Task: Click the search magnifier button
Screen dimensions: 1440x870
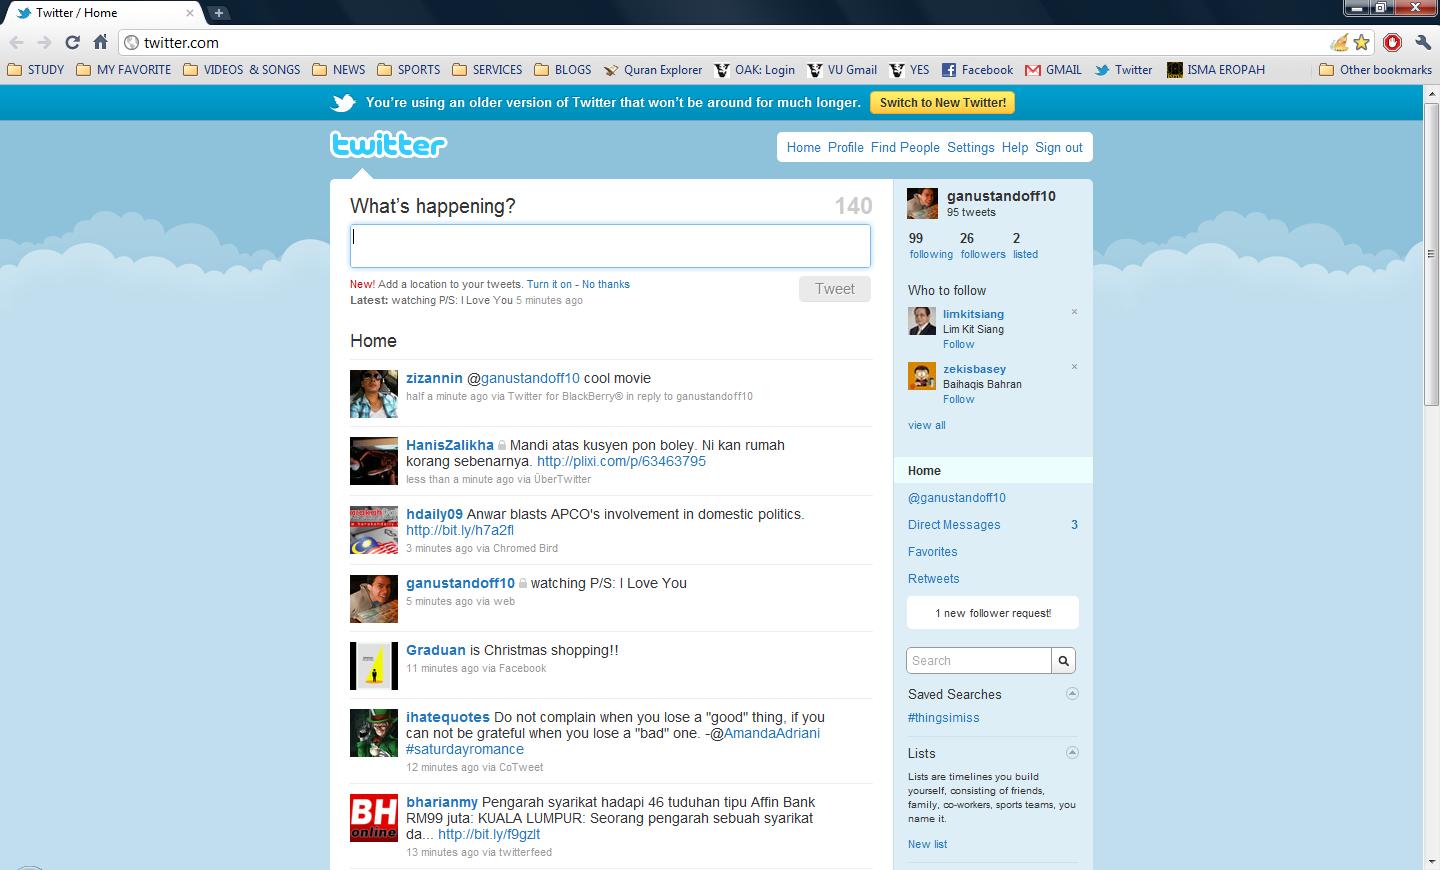Action: tap(1064, 661)
